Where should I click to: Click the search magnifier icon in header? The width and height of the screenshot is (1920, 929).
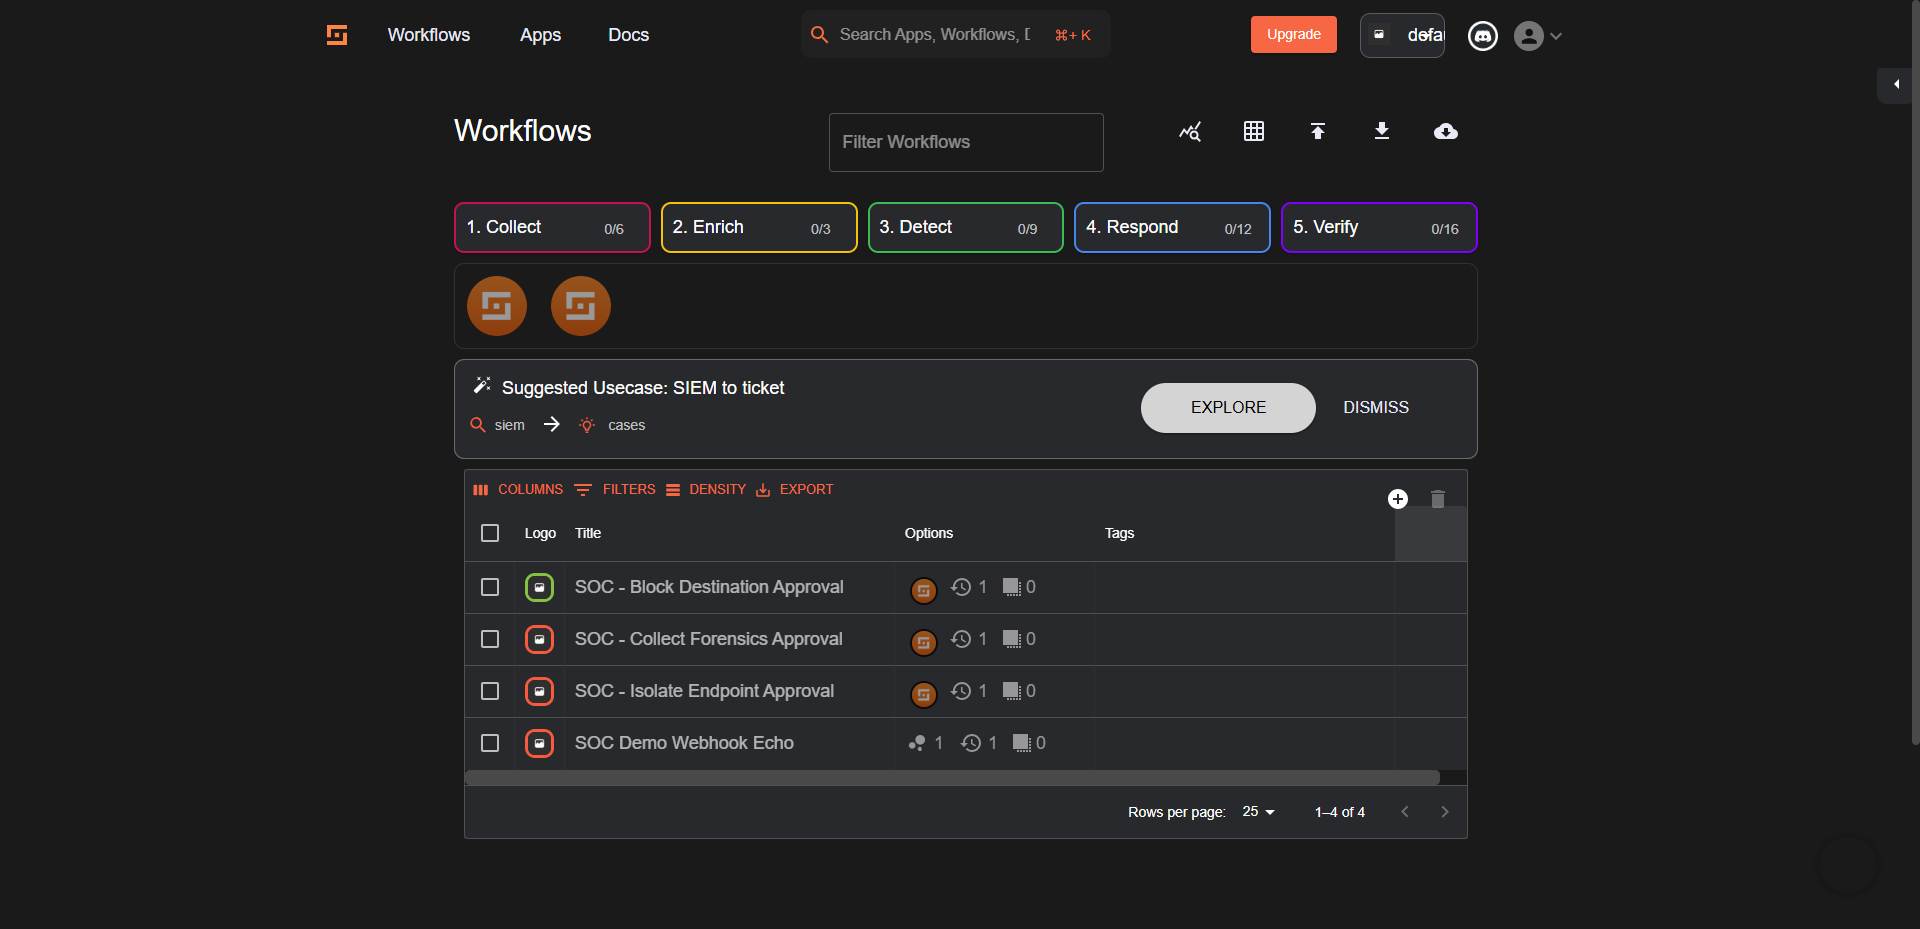point(819,35)
